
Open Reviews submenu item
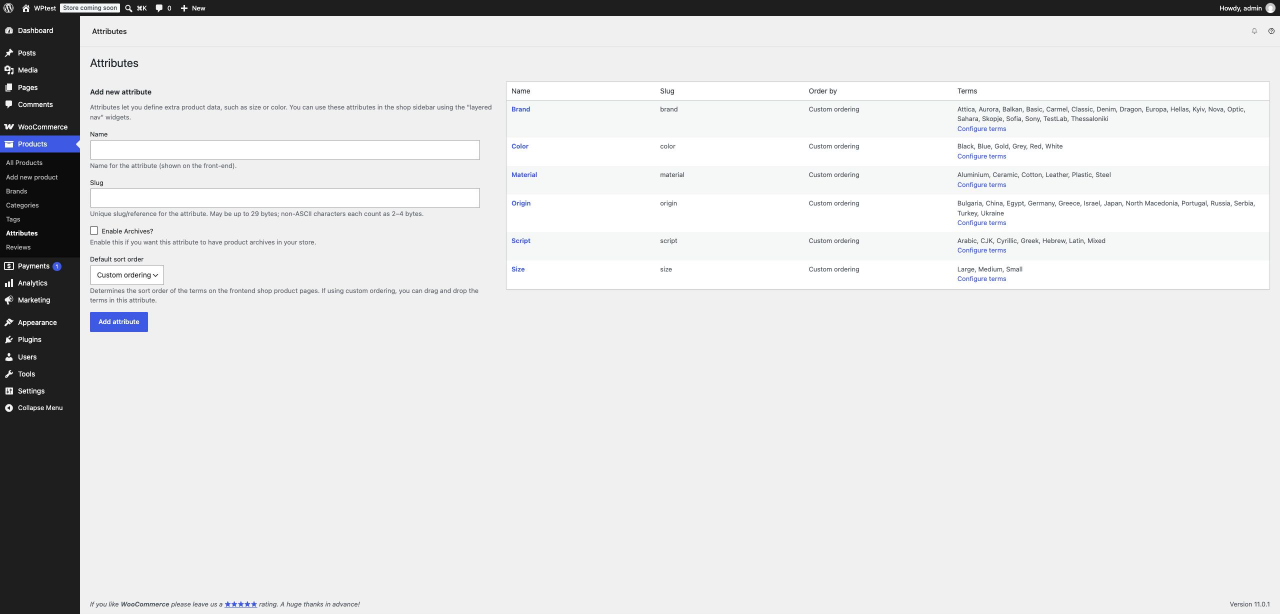(18, 247)
